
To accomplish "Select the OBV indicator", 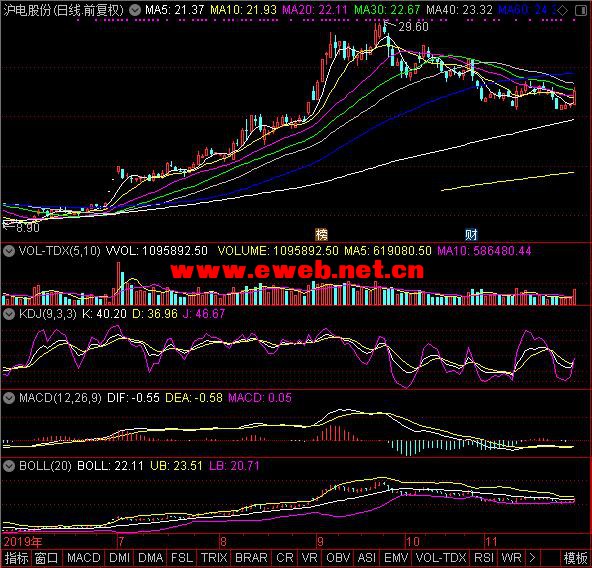I will [x=338, y=558].
